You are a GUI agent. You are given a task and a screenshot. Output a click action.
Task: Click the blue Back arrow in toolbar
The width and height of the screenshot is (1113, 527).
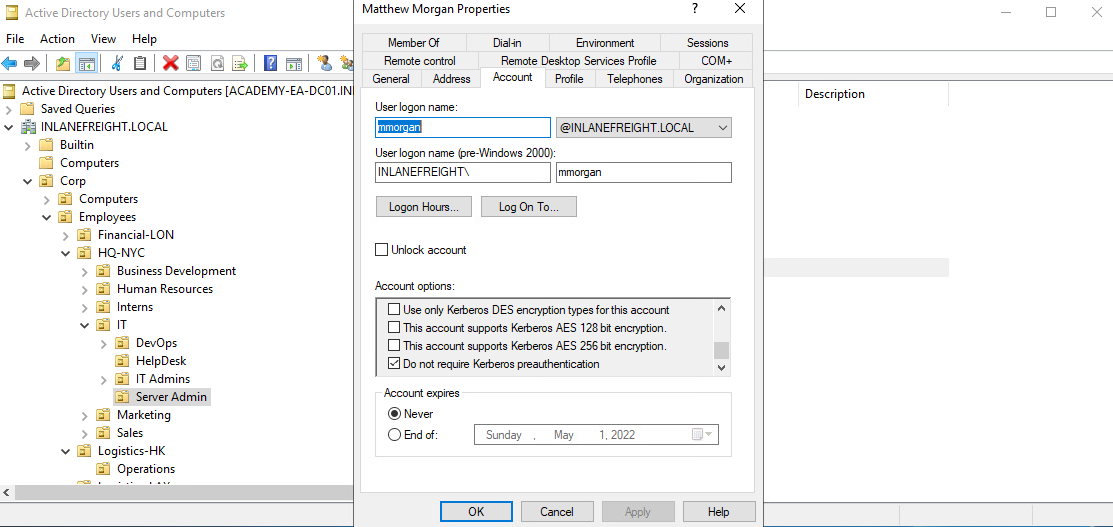(10, 64)
